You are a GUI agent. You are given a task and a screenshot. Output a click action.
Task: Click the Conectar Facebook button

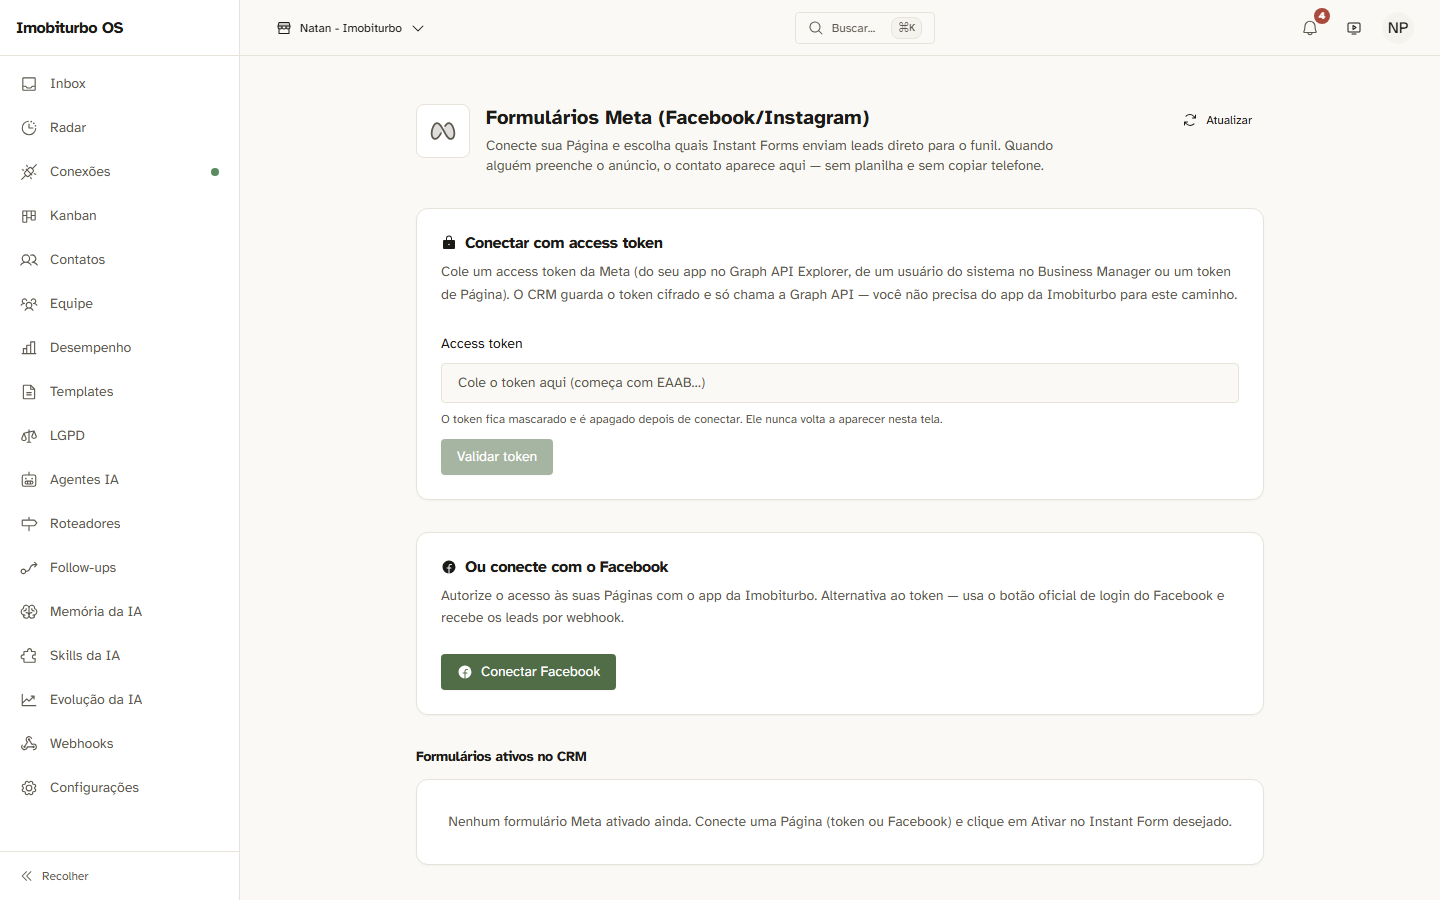(528, 672)
